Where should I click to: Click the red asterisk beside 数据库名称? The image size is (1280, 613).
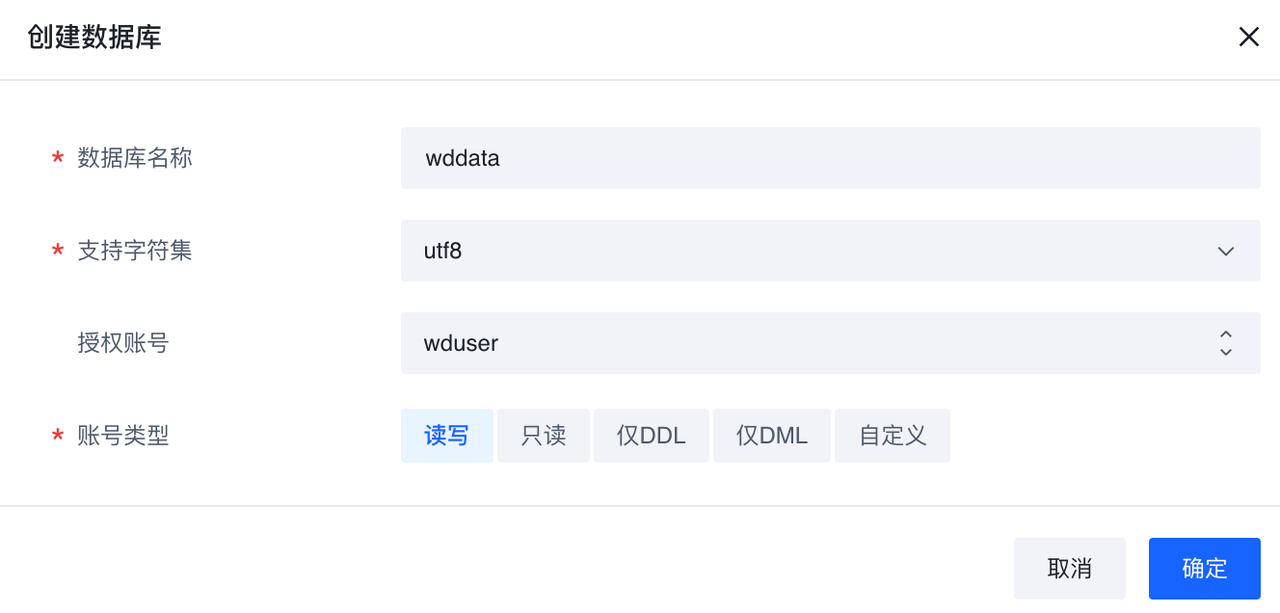[58, 159]
